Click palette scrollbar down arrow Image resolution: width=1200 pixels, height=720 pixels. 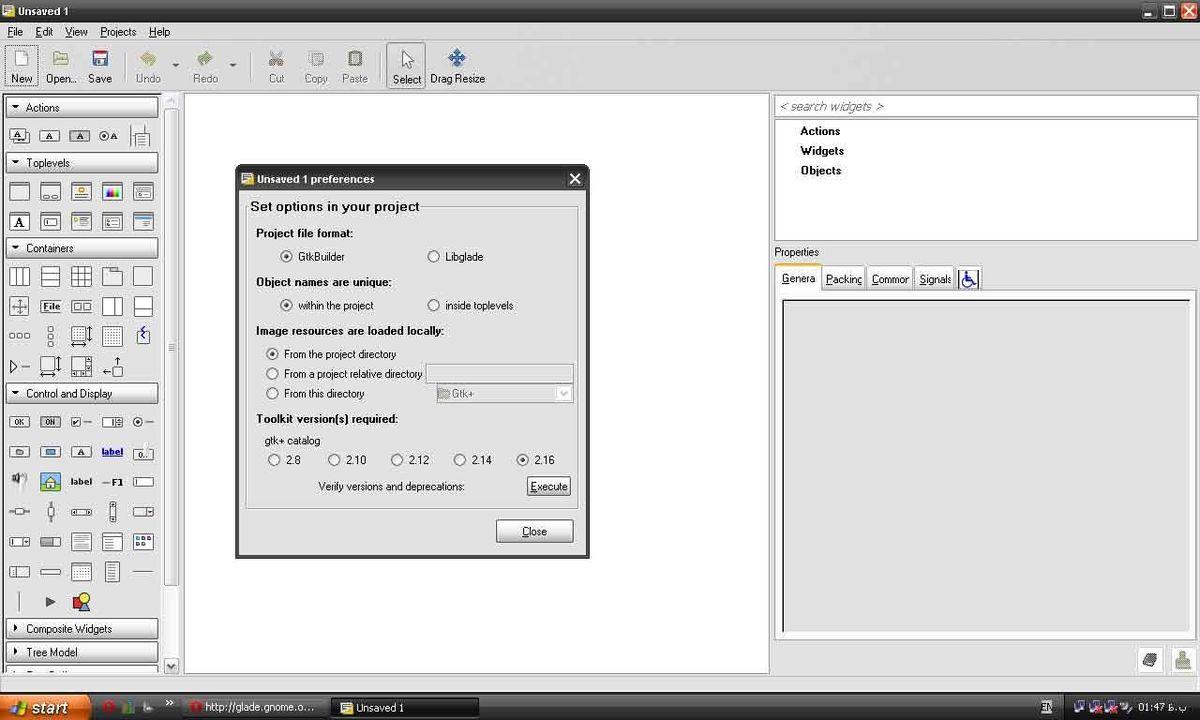171,666
